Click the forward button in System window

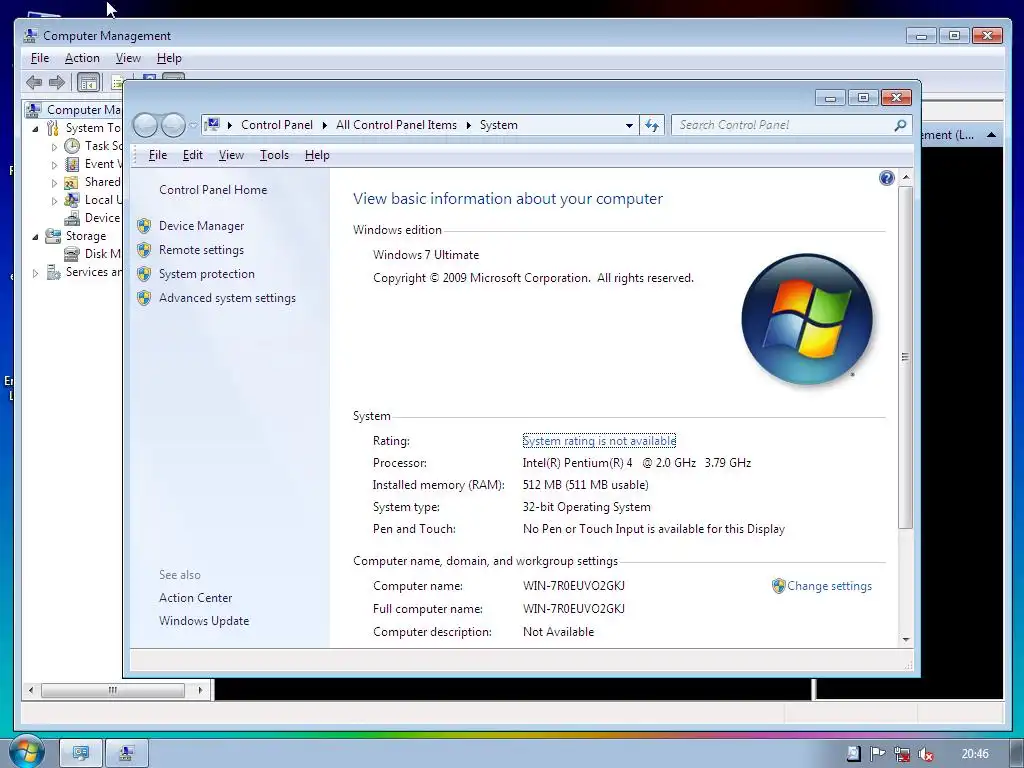(172, 125)
